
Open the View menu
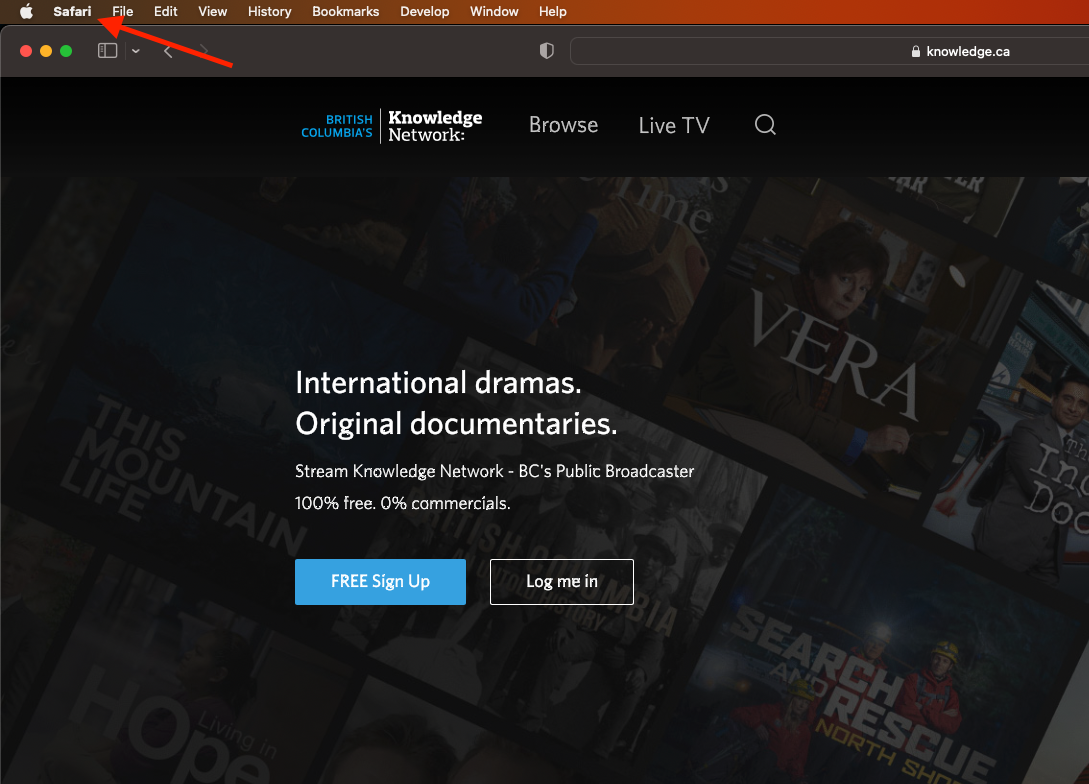[213, 11]
